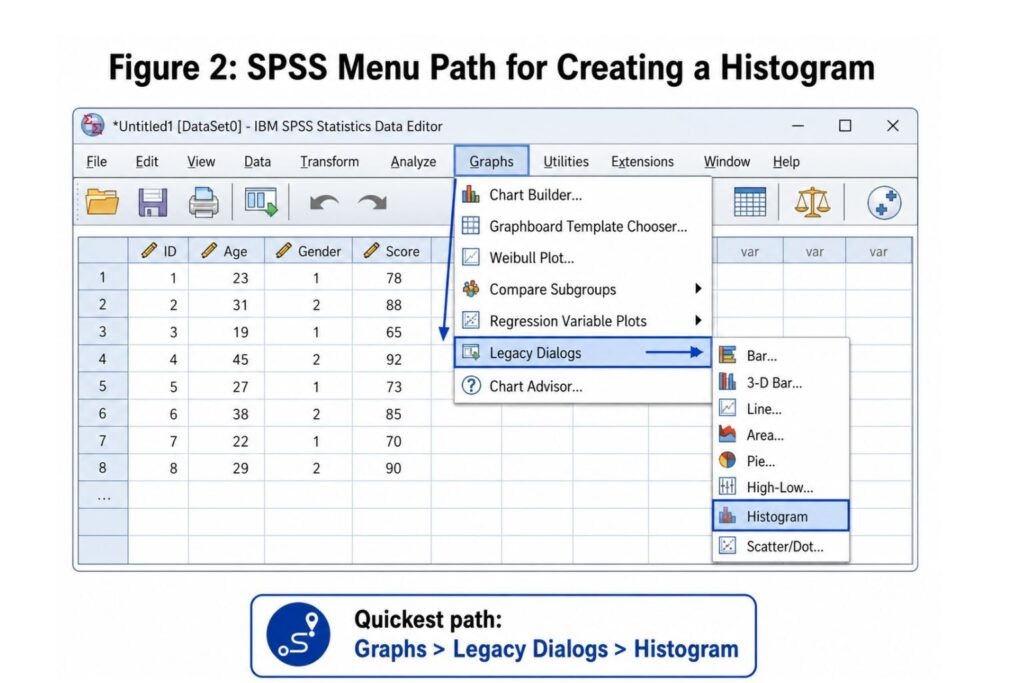This screenshot has height=683, width=1024.
Task: Click the Undo arrow in toolbar
Action: point(325,202)
